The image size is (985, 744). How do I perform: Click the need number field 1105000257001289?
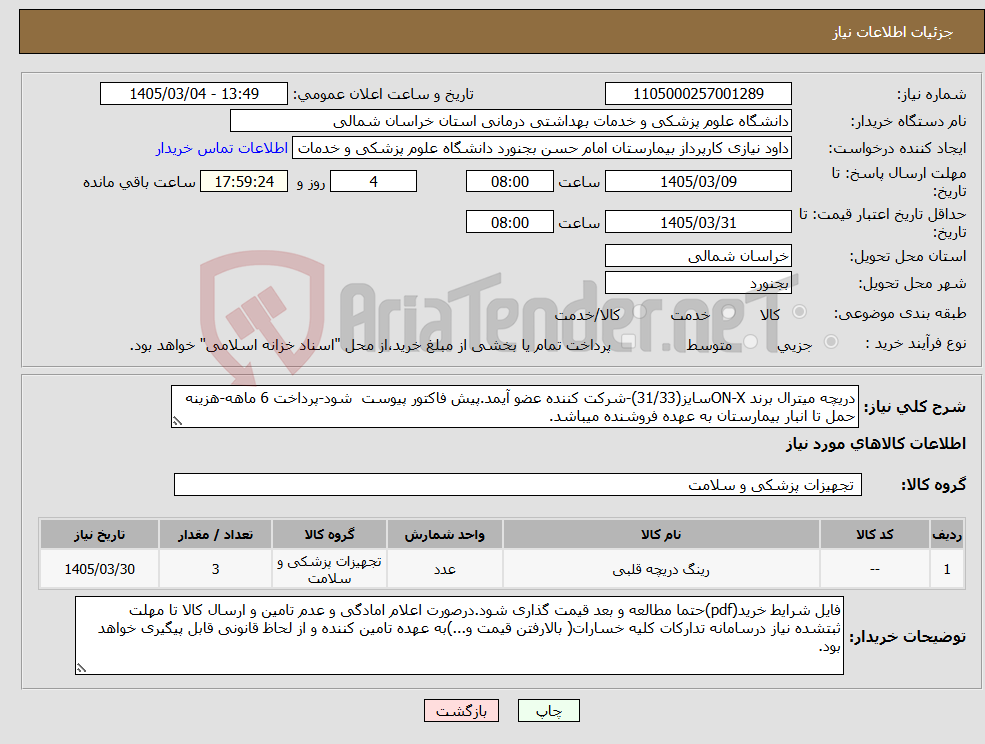698,94
